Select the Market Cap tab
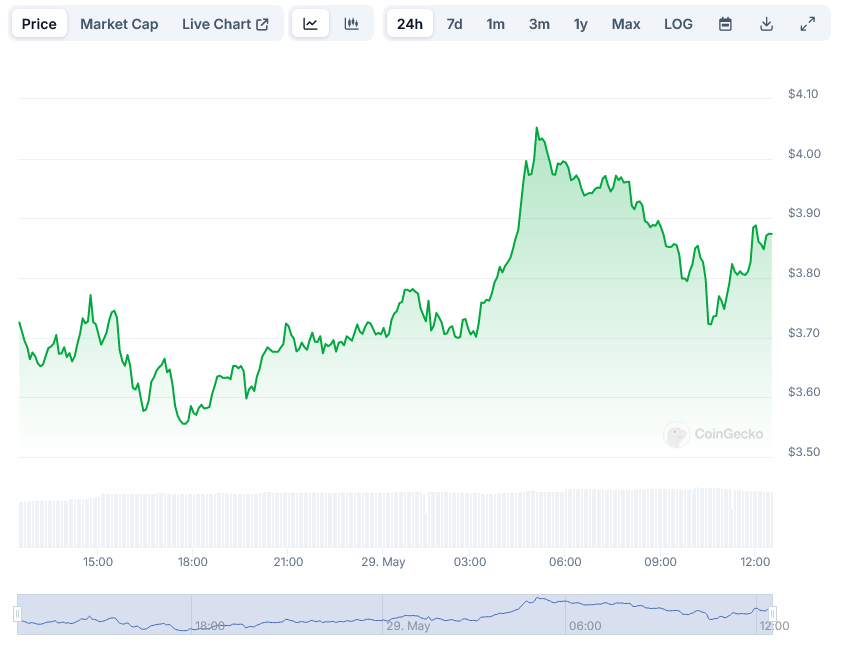The width and height of the screenshot is (859, 654). click(119, 24)
